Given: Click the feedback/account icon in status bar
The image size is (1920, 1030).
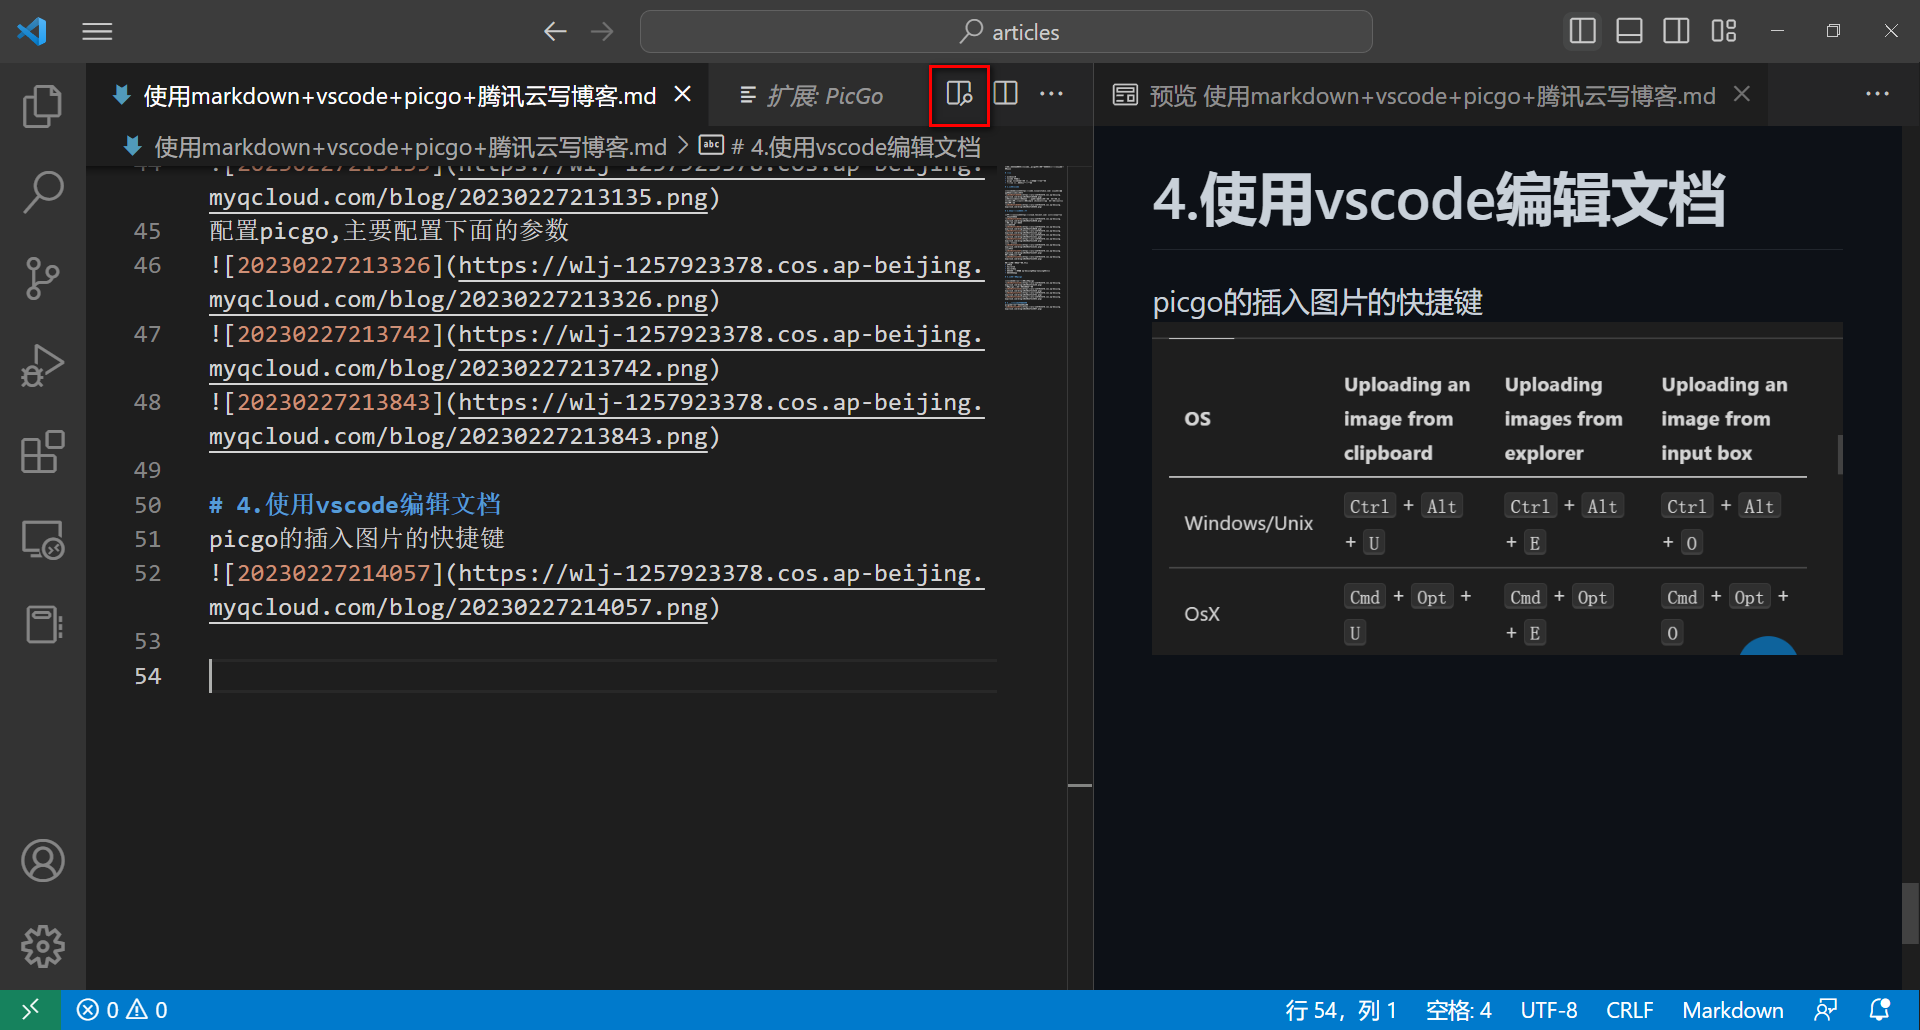Looking at the screenshot, I should click(x=1826, y=1010).
